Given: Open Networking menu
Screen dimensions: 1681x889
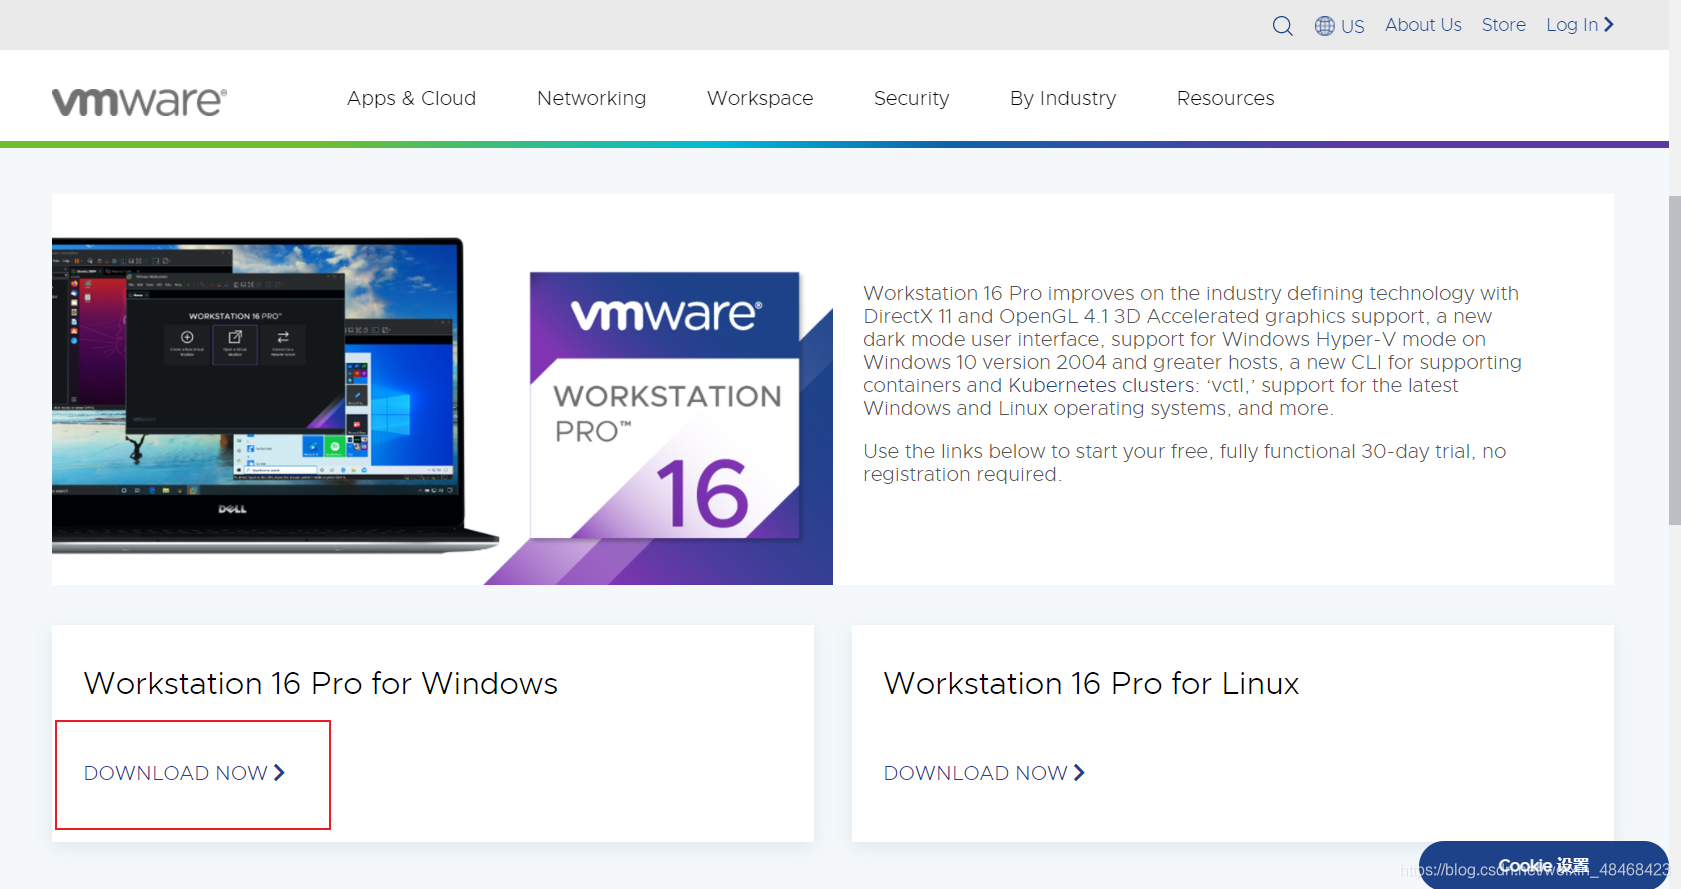Looking at the screenshot, I should [x=591, y=98].
